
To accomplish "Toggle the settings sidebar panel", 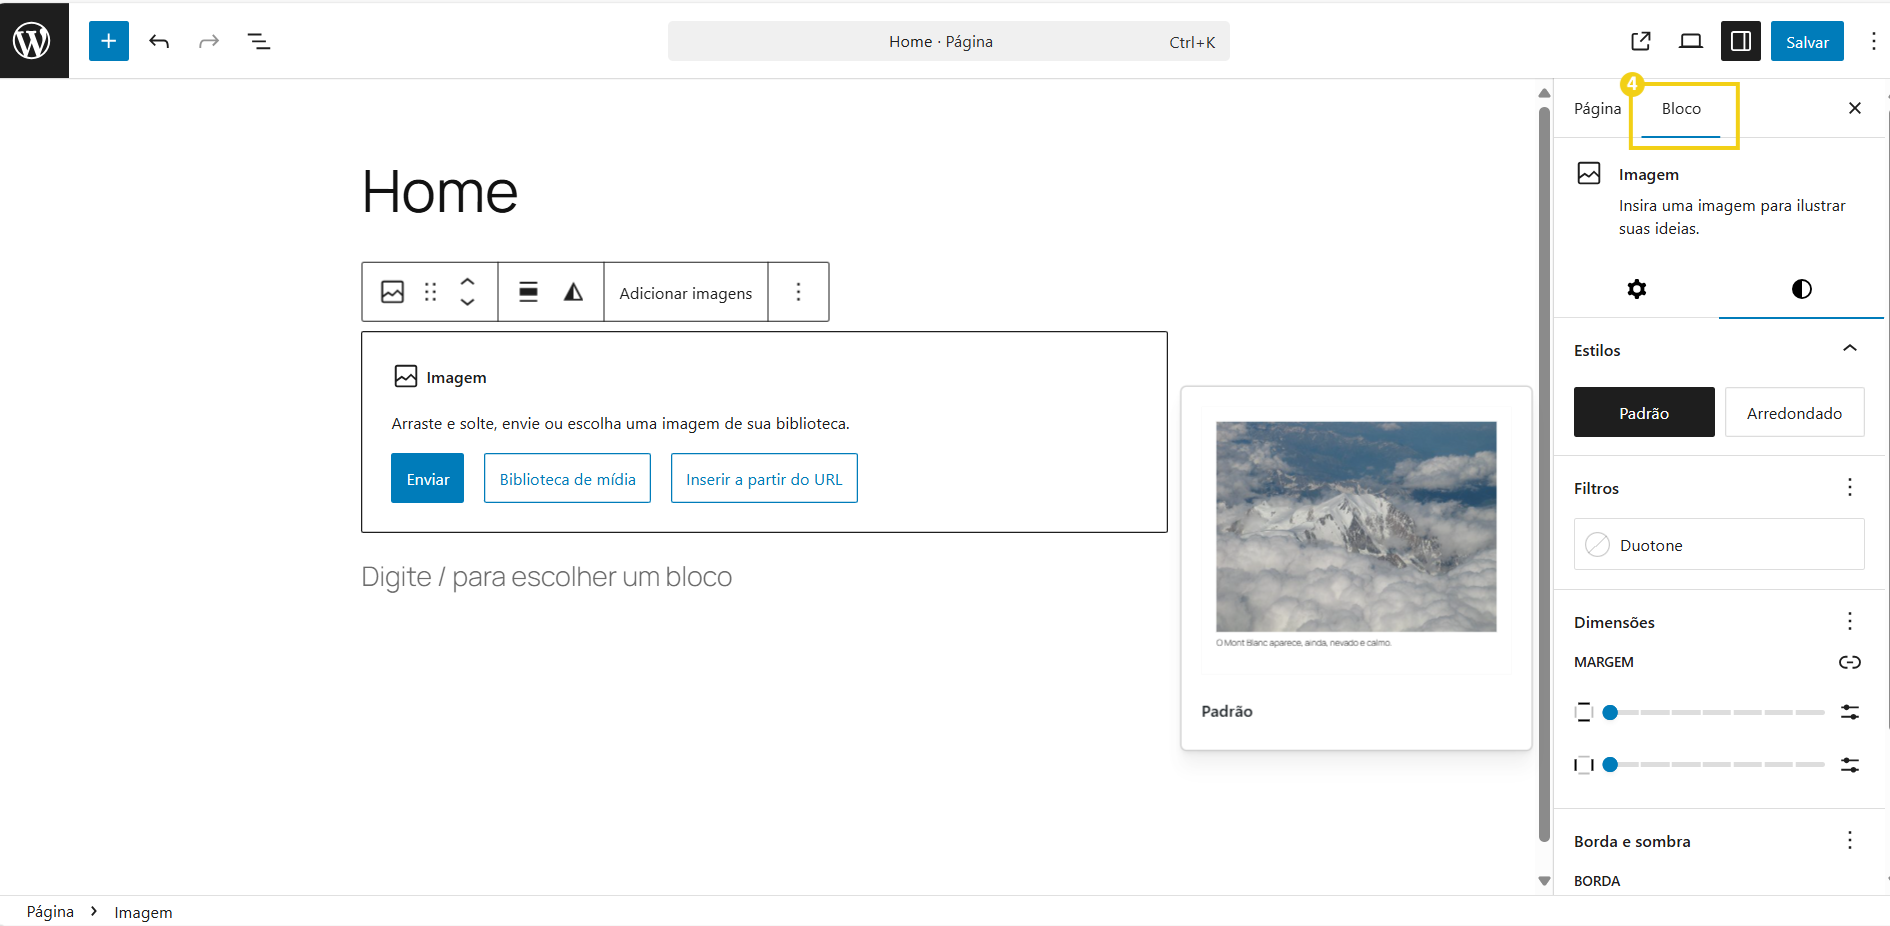I will (x=1741, y=41).
